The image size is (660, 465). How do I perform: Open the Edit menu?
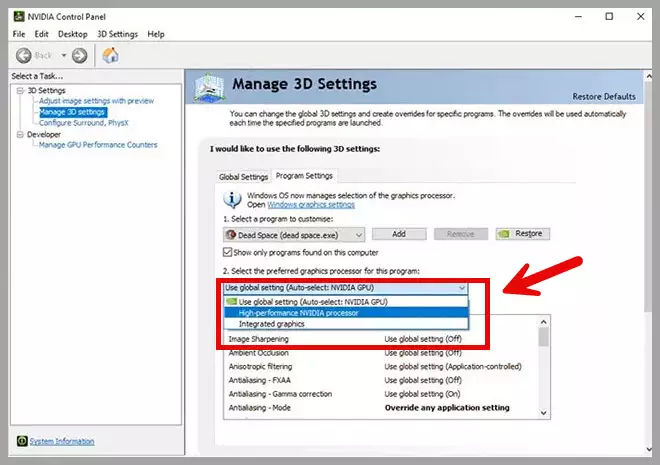tap(41, 34)
